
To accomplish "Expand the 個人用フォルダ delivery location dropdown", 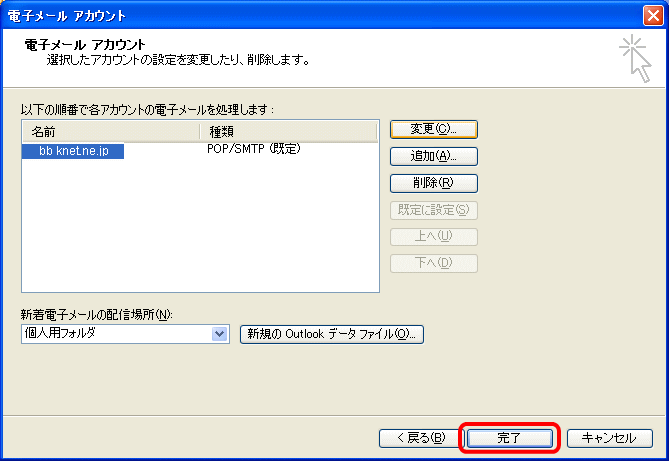I will [x=219, y=334].
